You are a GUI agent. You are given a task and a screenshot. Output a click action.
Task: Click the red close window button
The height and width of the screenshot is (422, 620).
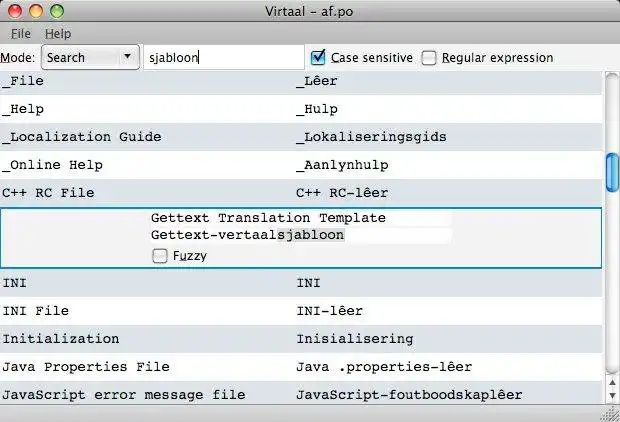pyautogui.click(x=14, y=11)
